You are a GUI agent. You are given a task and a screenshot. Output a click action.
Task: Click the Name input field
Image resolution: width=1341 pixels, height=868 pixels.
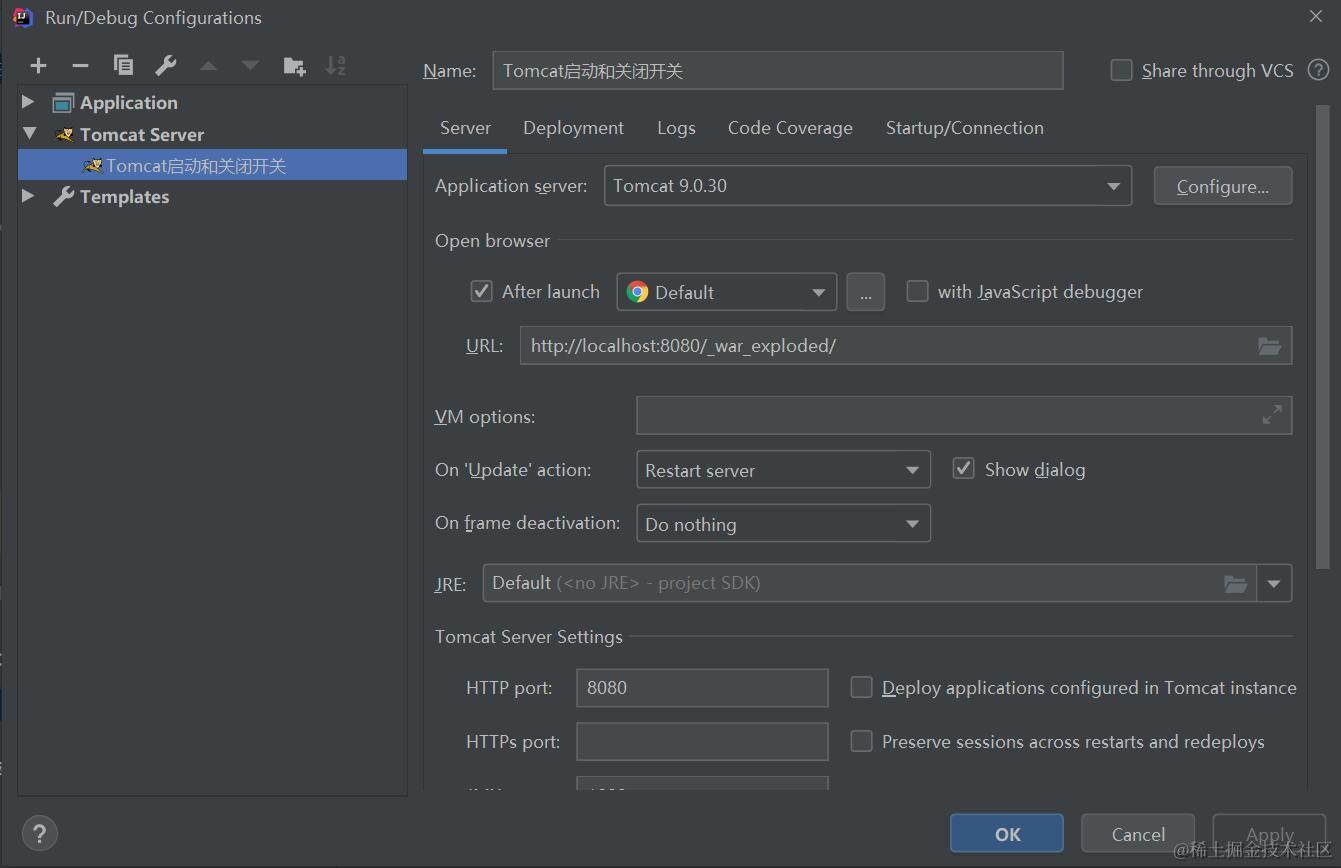tap(777, 71)
